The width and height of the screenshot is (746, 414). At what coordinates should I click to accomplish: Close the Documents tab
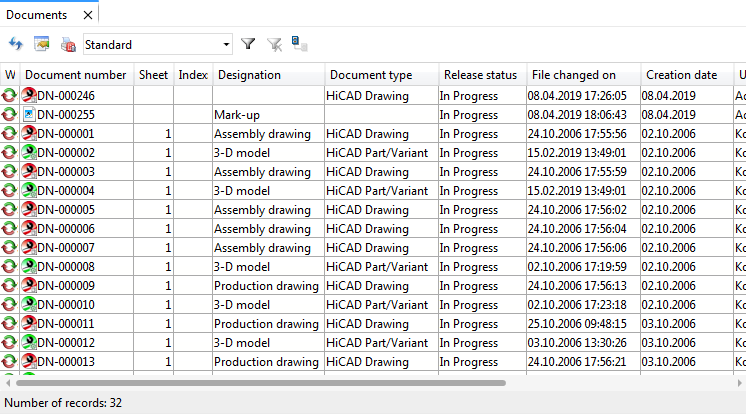pyautogui.click(x=88, y=15)
